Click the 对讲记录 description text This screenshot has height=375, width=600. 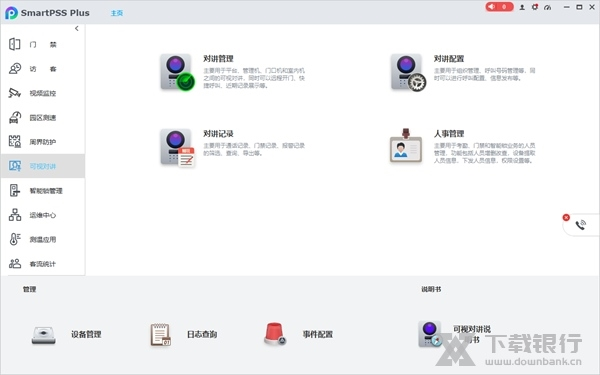[x=254, y=149]
